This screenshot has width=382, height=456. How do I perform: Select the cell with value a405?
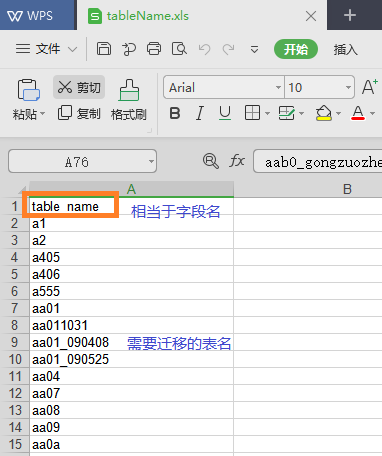point(131,257)
